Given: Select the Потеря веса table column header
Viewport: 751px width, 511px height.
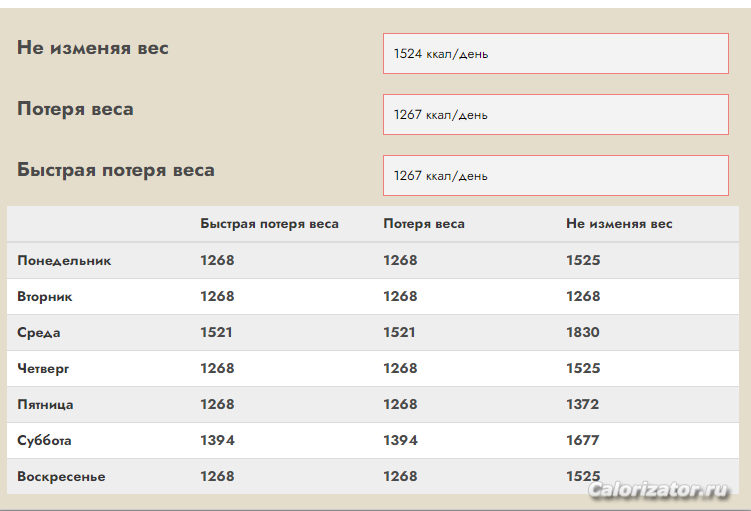Looking at the screenshot, I should tap(423, 224).
